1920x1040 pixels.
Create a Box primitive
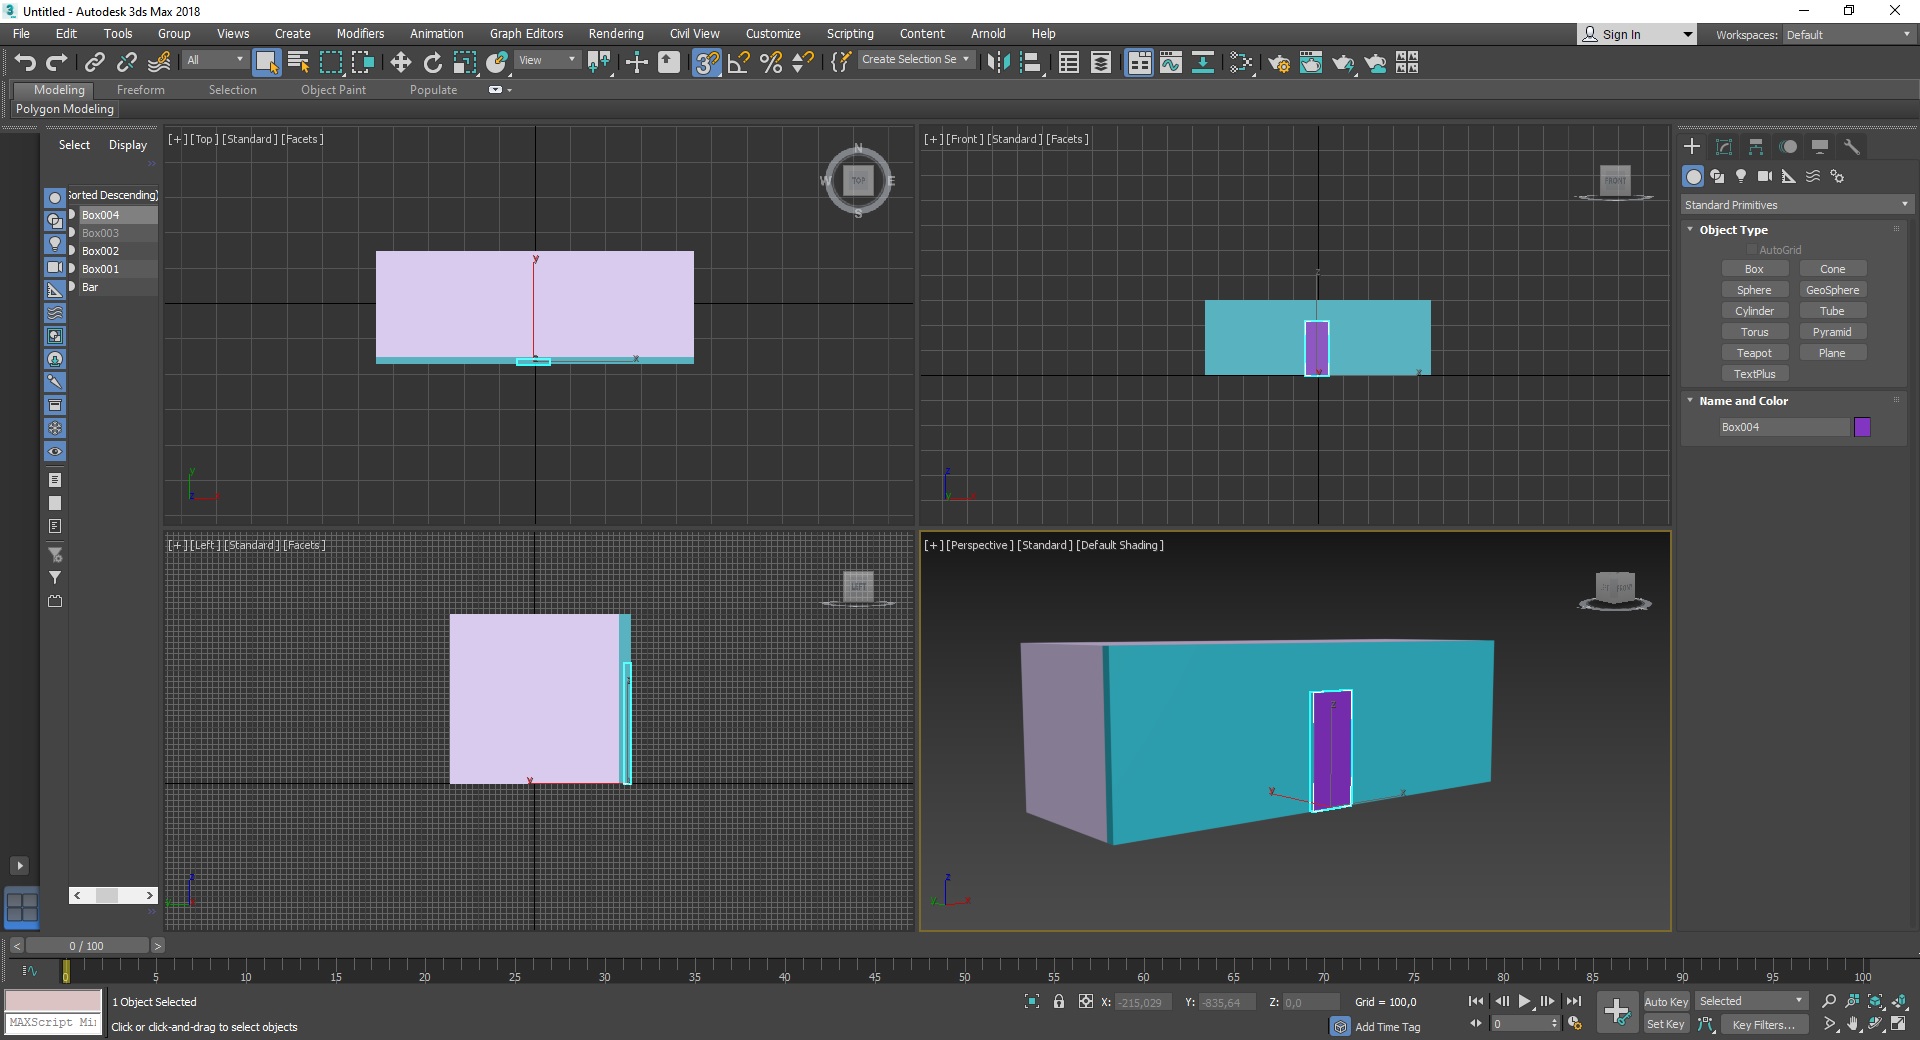pos(1755,269)
